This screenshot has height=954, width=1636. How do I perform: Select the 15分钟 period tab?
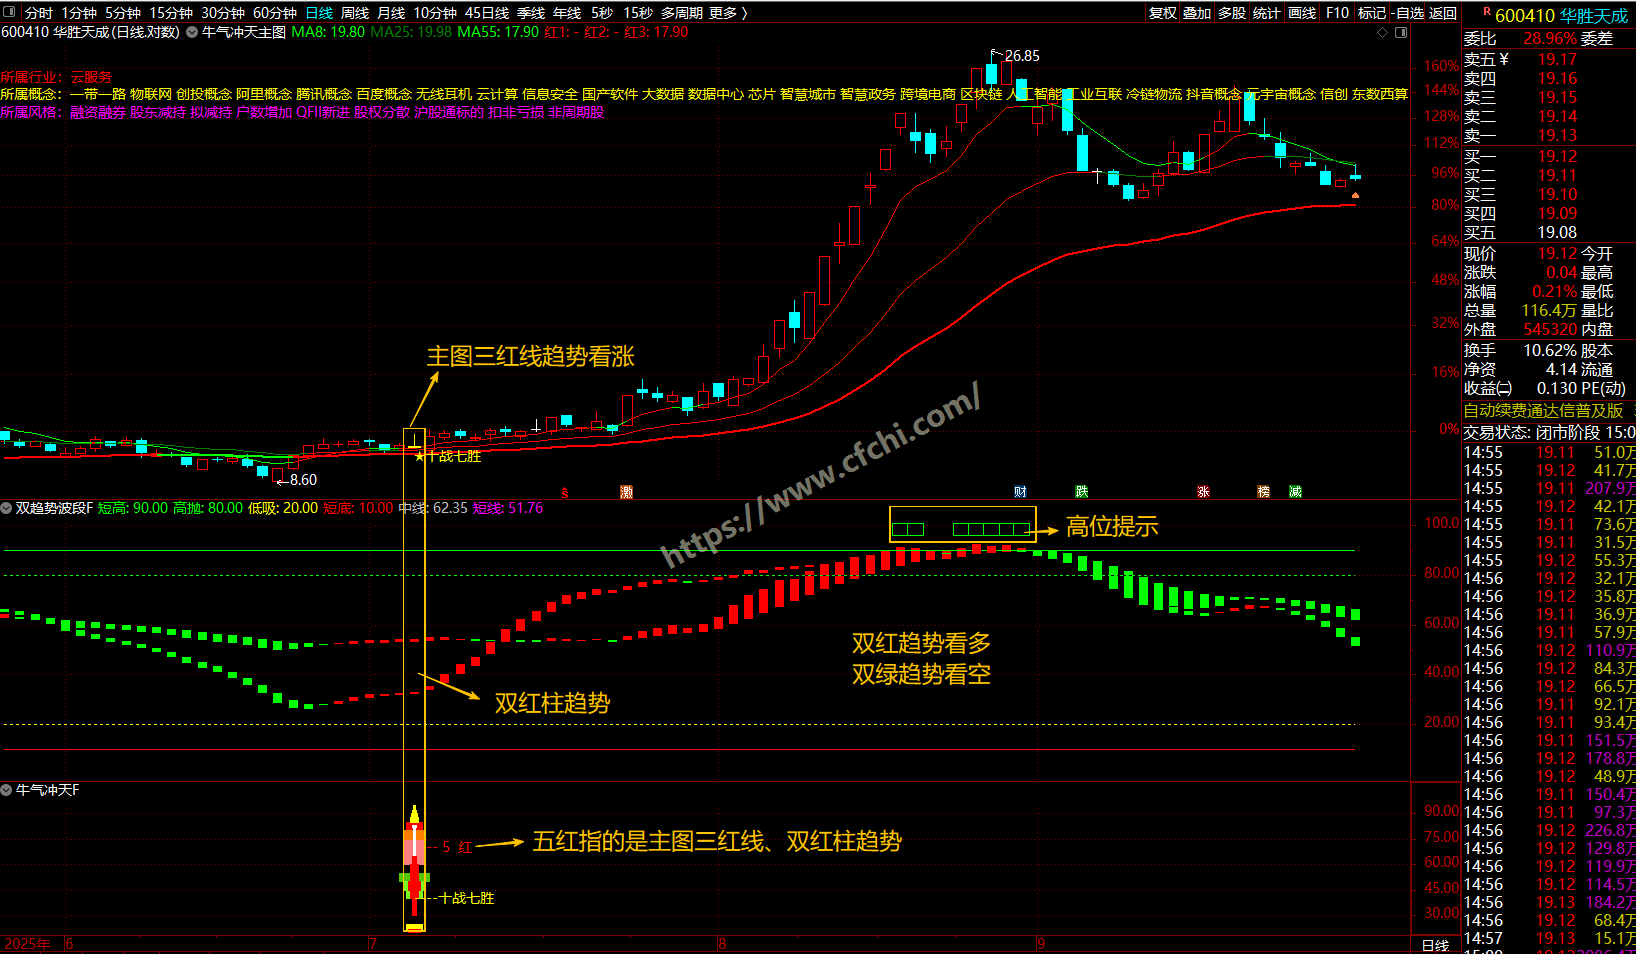171,13
